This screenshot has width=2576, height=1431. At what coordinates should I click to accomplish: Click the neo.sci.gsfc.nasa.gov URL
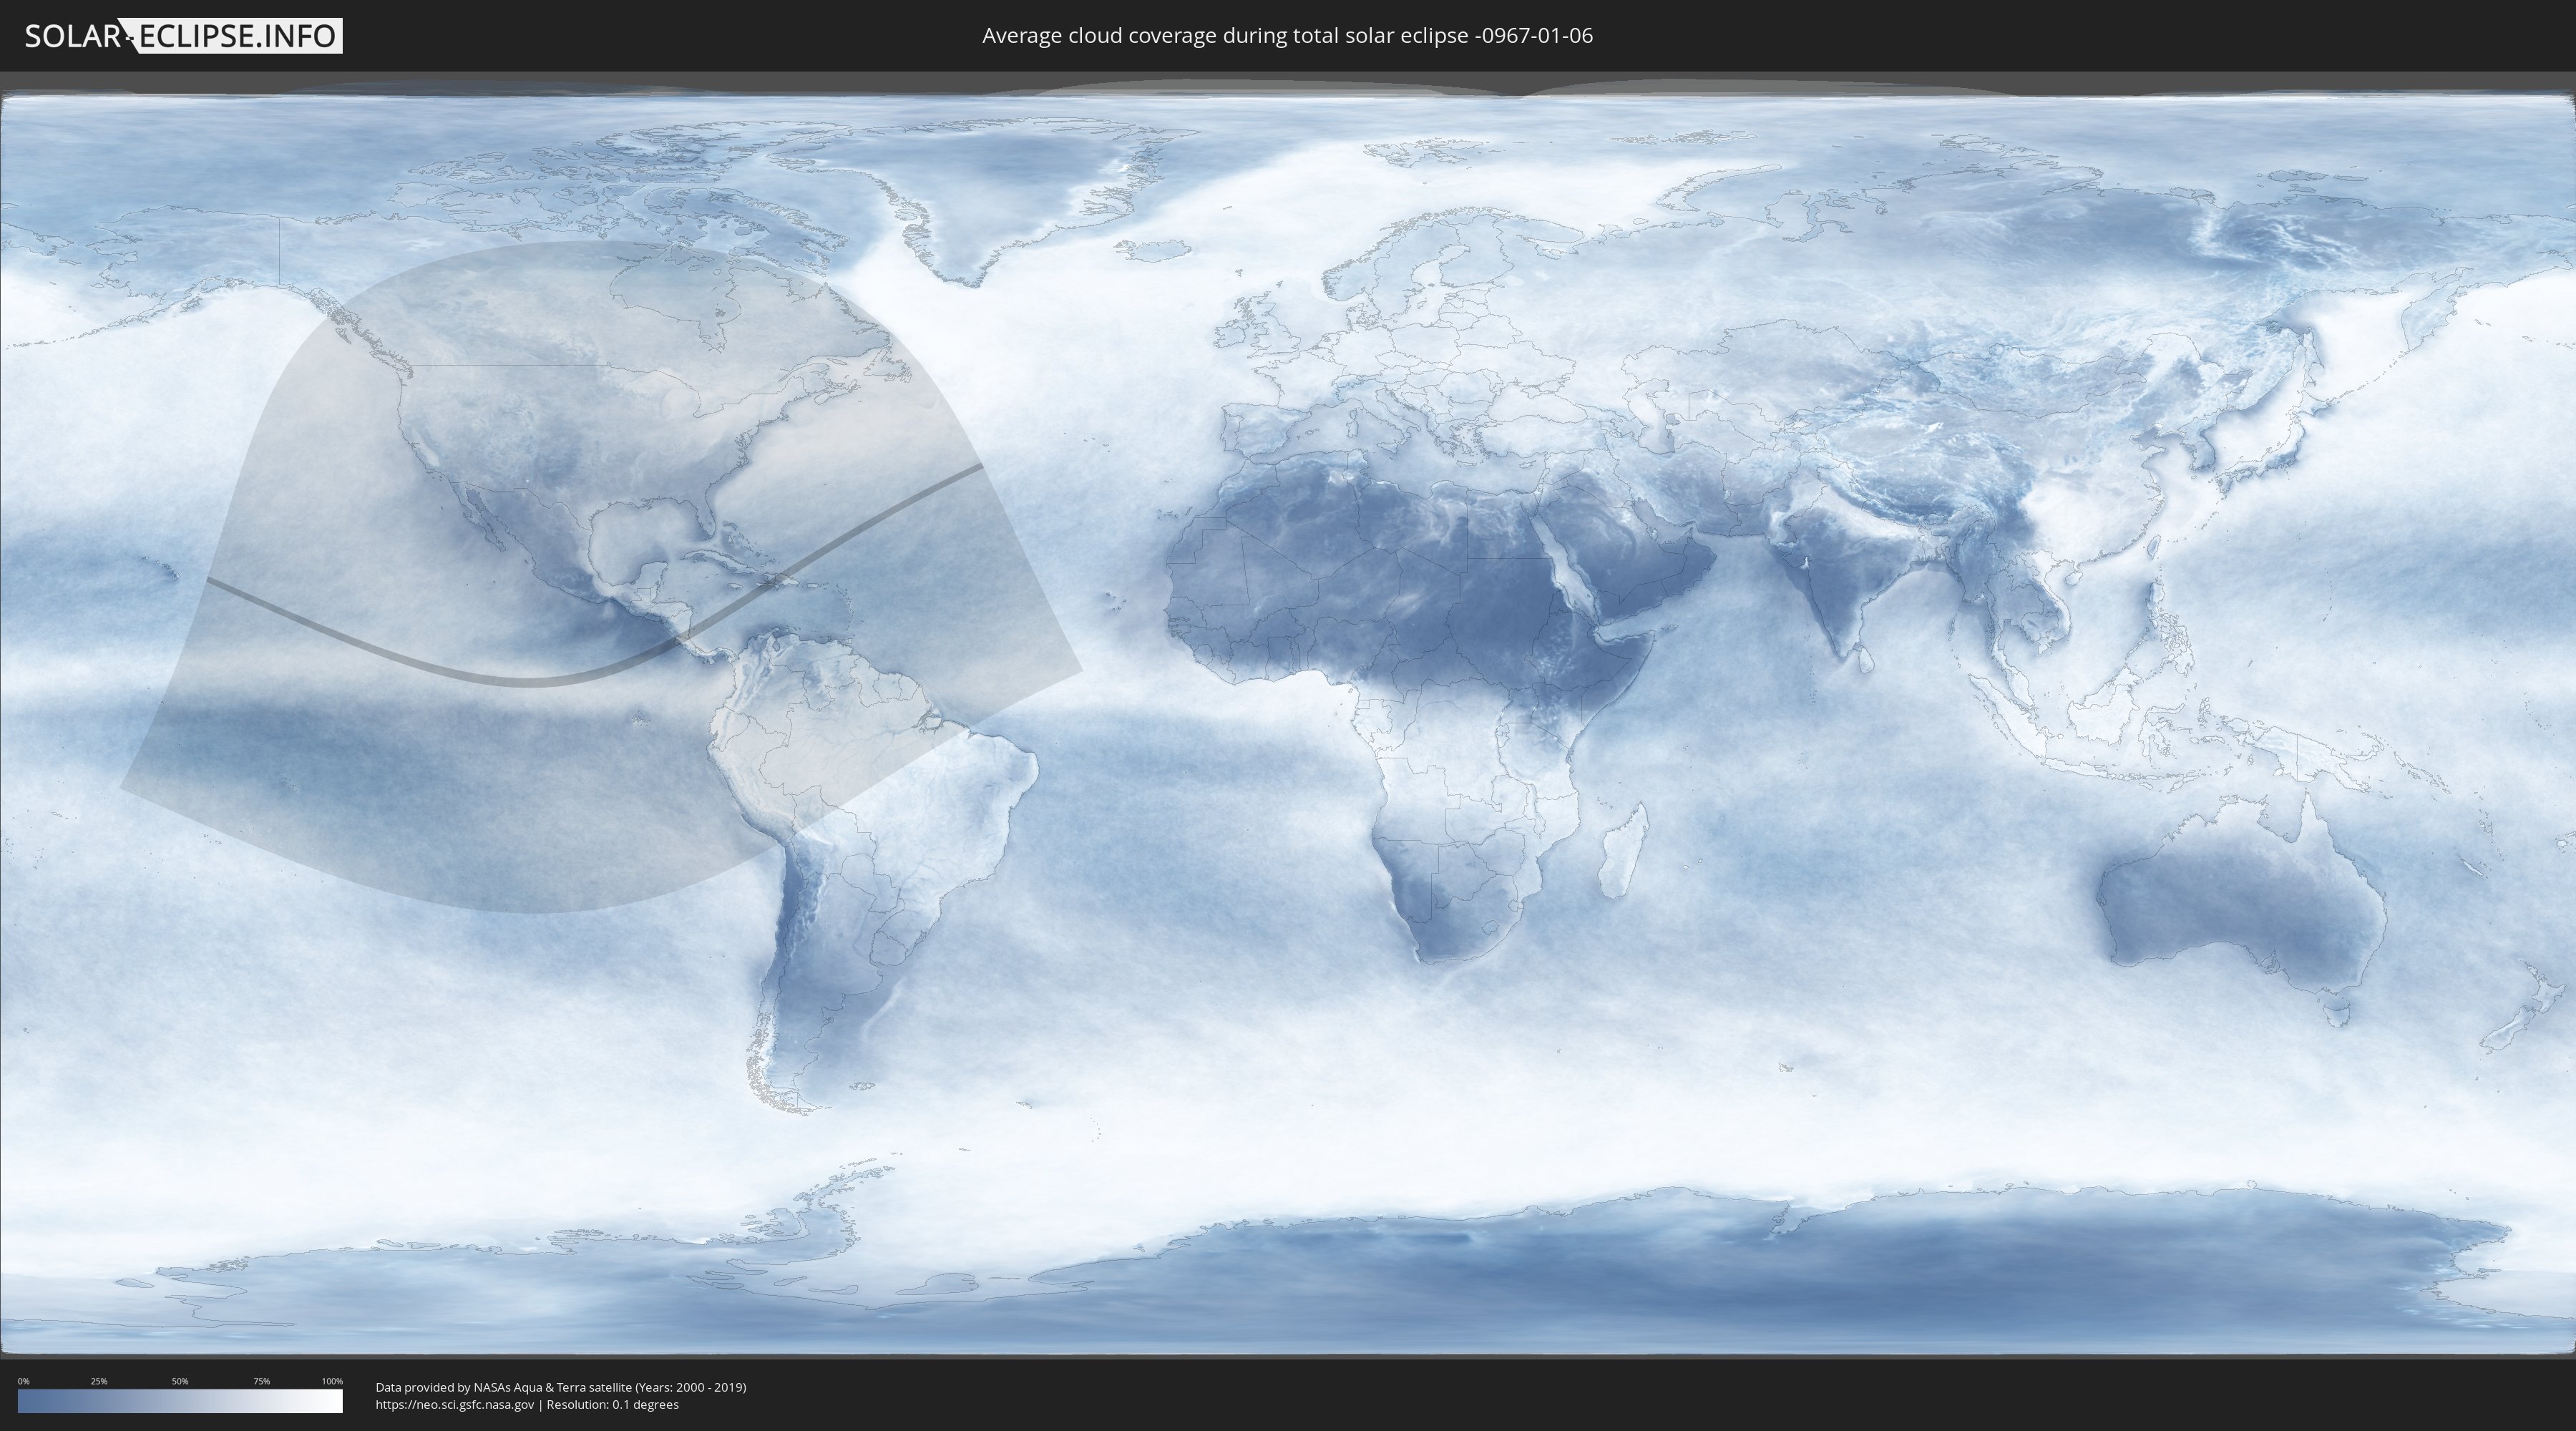click(x=455, y=1405)
